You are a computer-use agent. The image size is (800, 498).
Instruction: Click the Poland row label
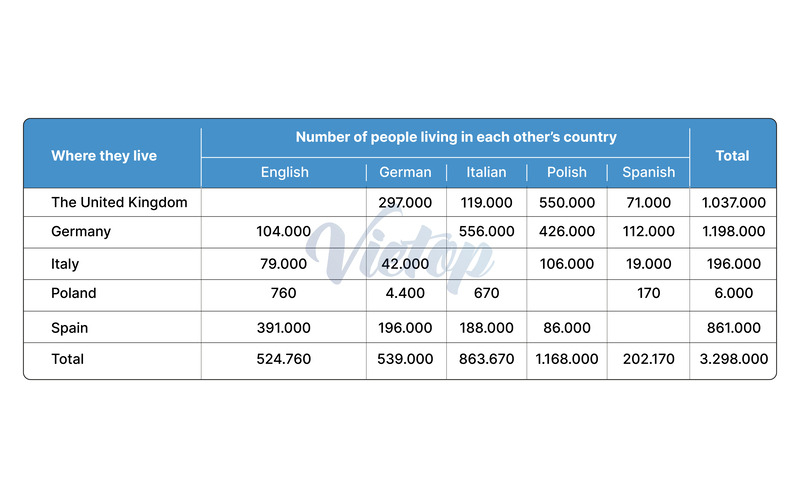point(73,293)
